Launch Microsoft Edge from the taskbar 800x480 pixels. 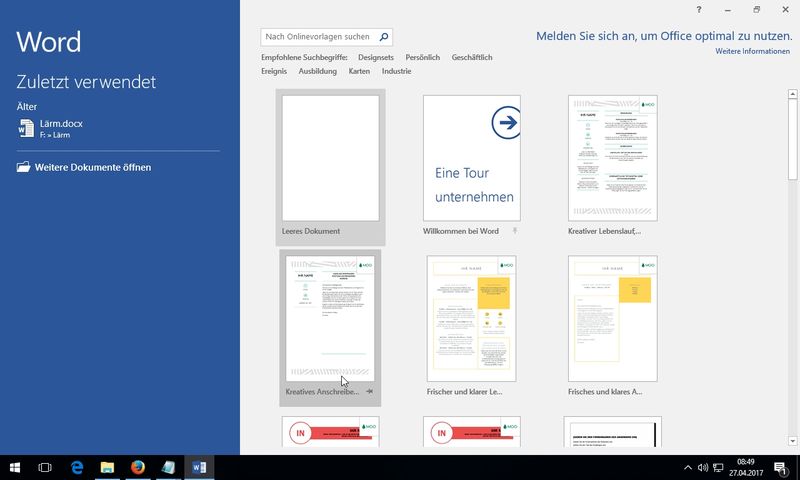(77, 467)
